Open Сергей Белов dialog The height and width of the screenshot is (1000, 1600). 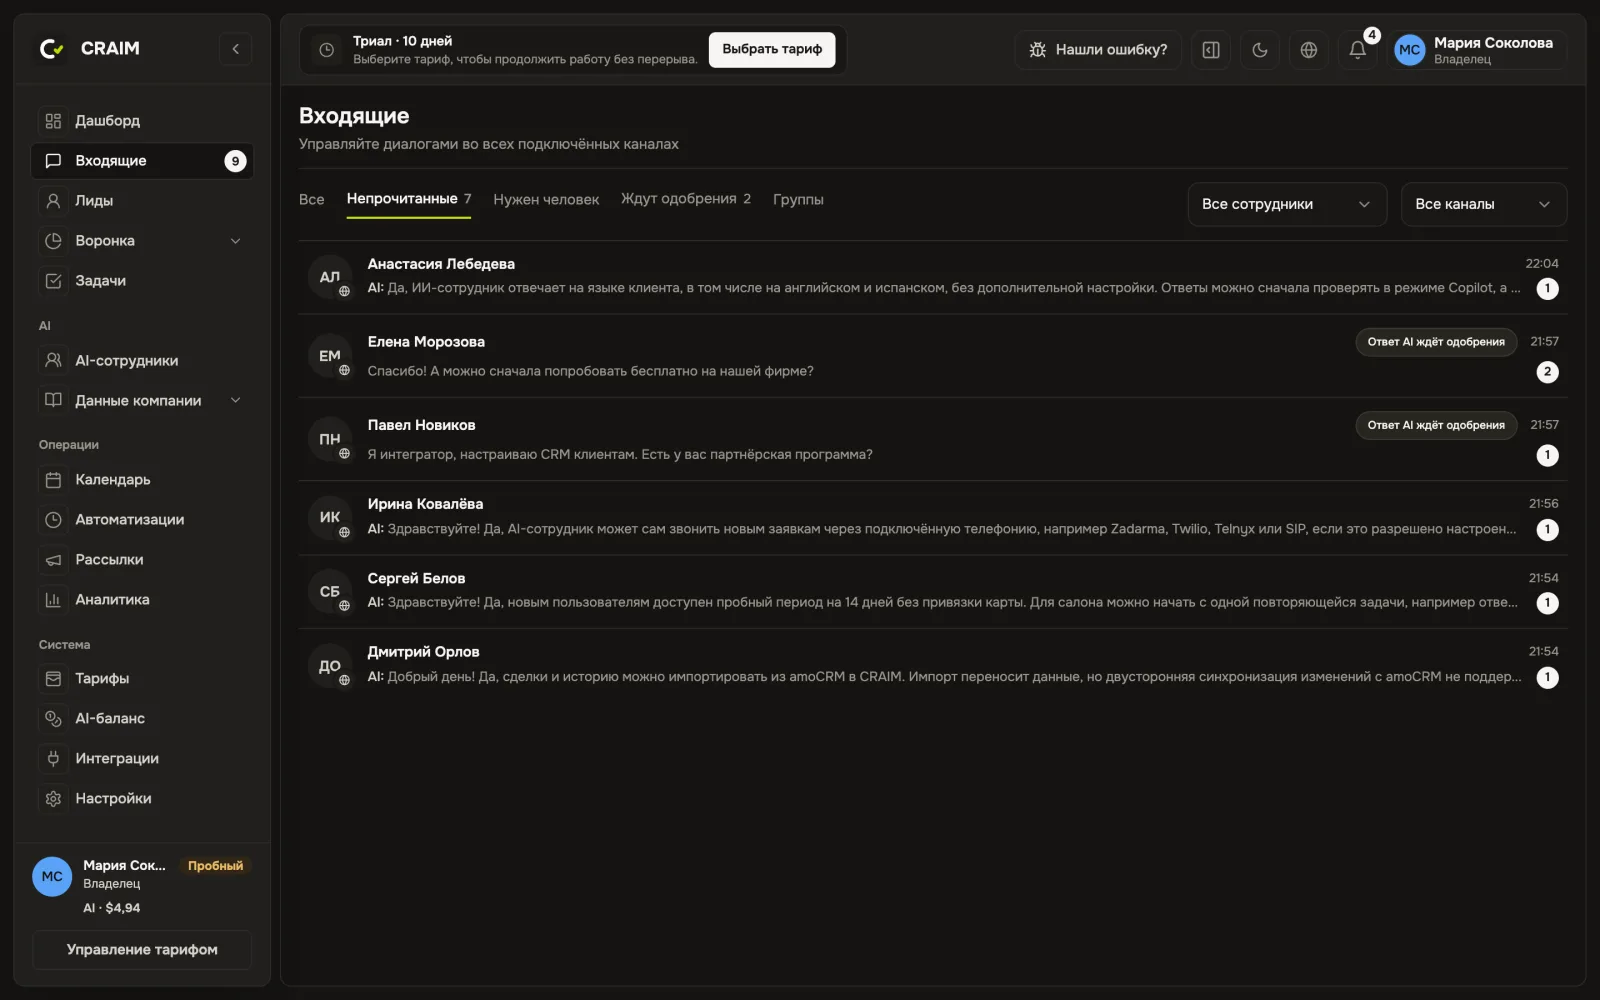pos(932,591)
